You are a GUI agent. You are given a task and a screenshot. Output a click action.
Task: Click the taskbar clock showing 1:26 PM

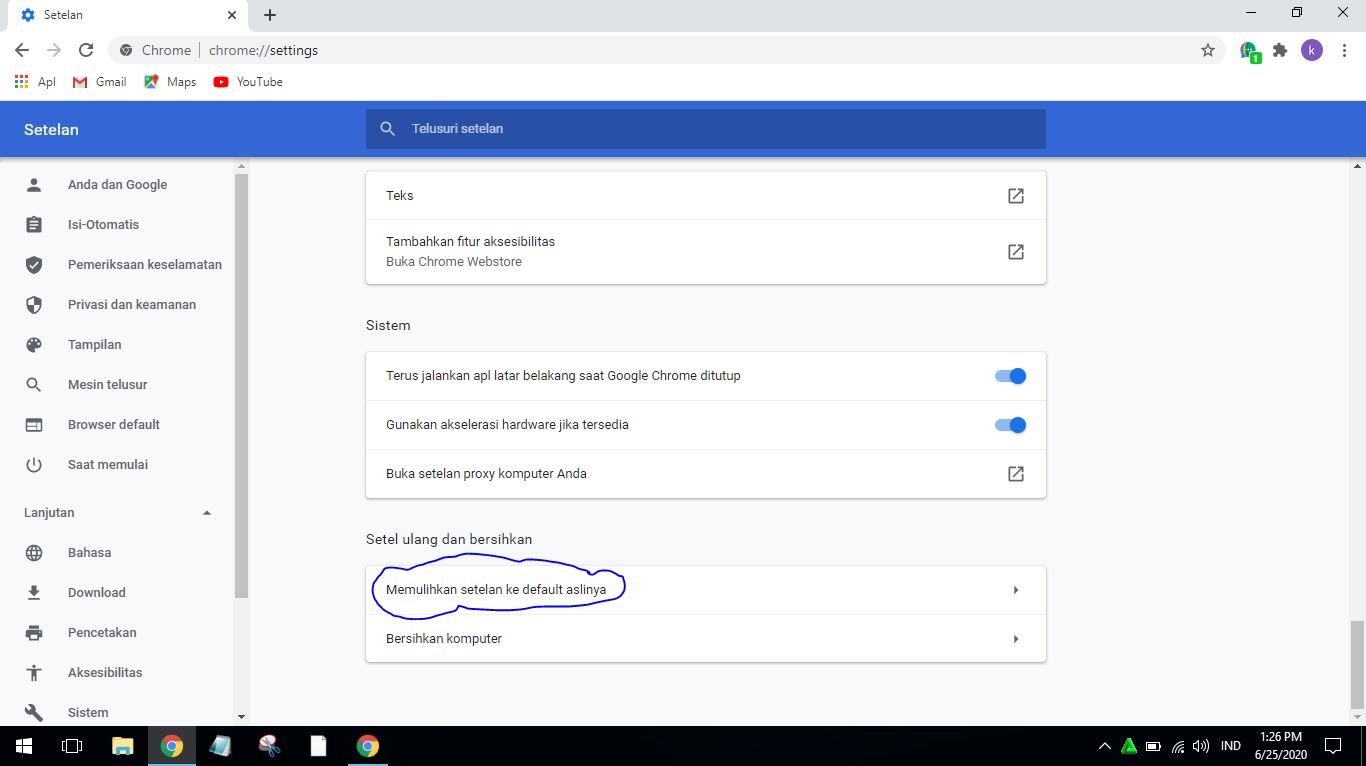(x=1281, y=746)
